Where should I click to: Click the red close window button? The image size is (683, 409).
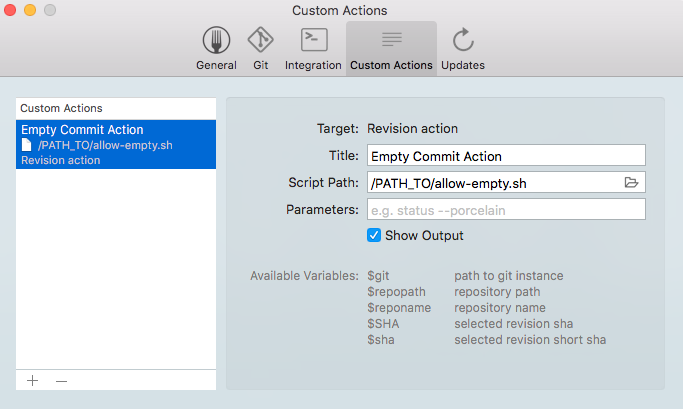coord(10,10)
